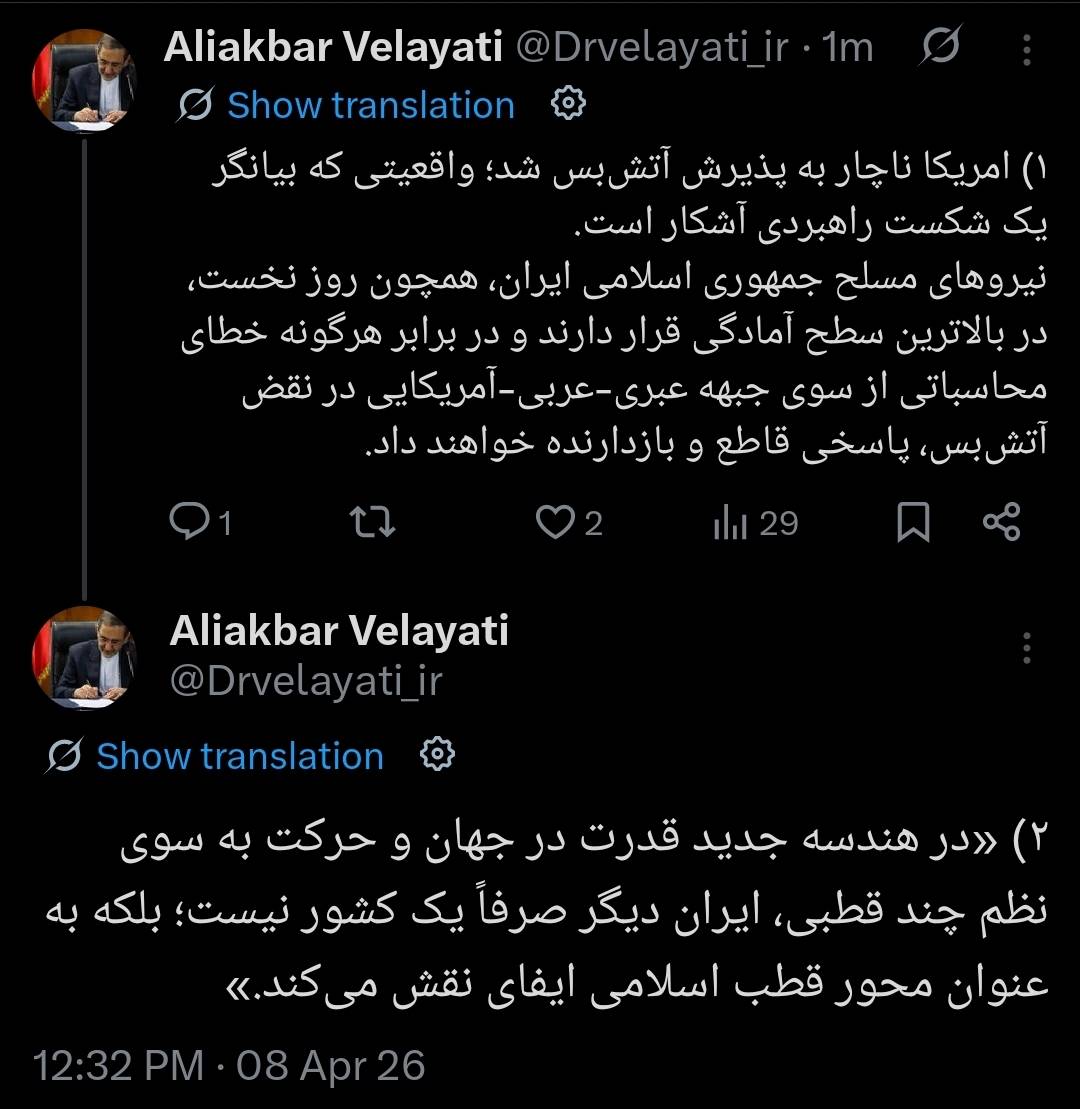Viewport: 1080px width, 1109px height.
Task: Open translation settings gear on the first tweet
Action: pyautogui.click(x=568, y=104)
